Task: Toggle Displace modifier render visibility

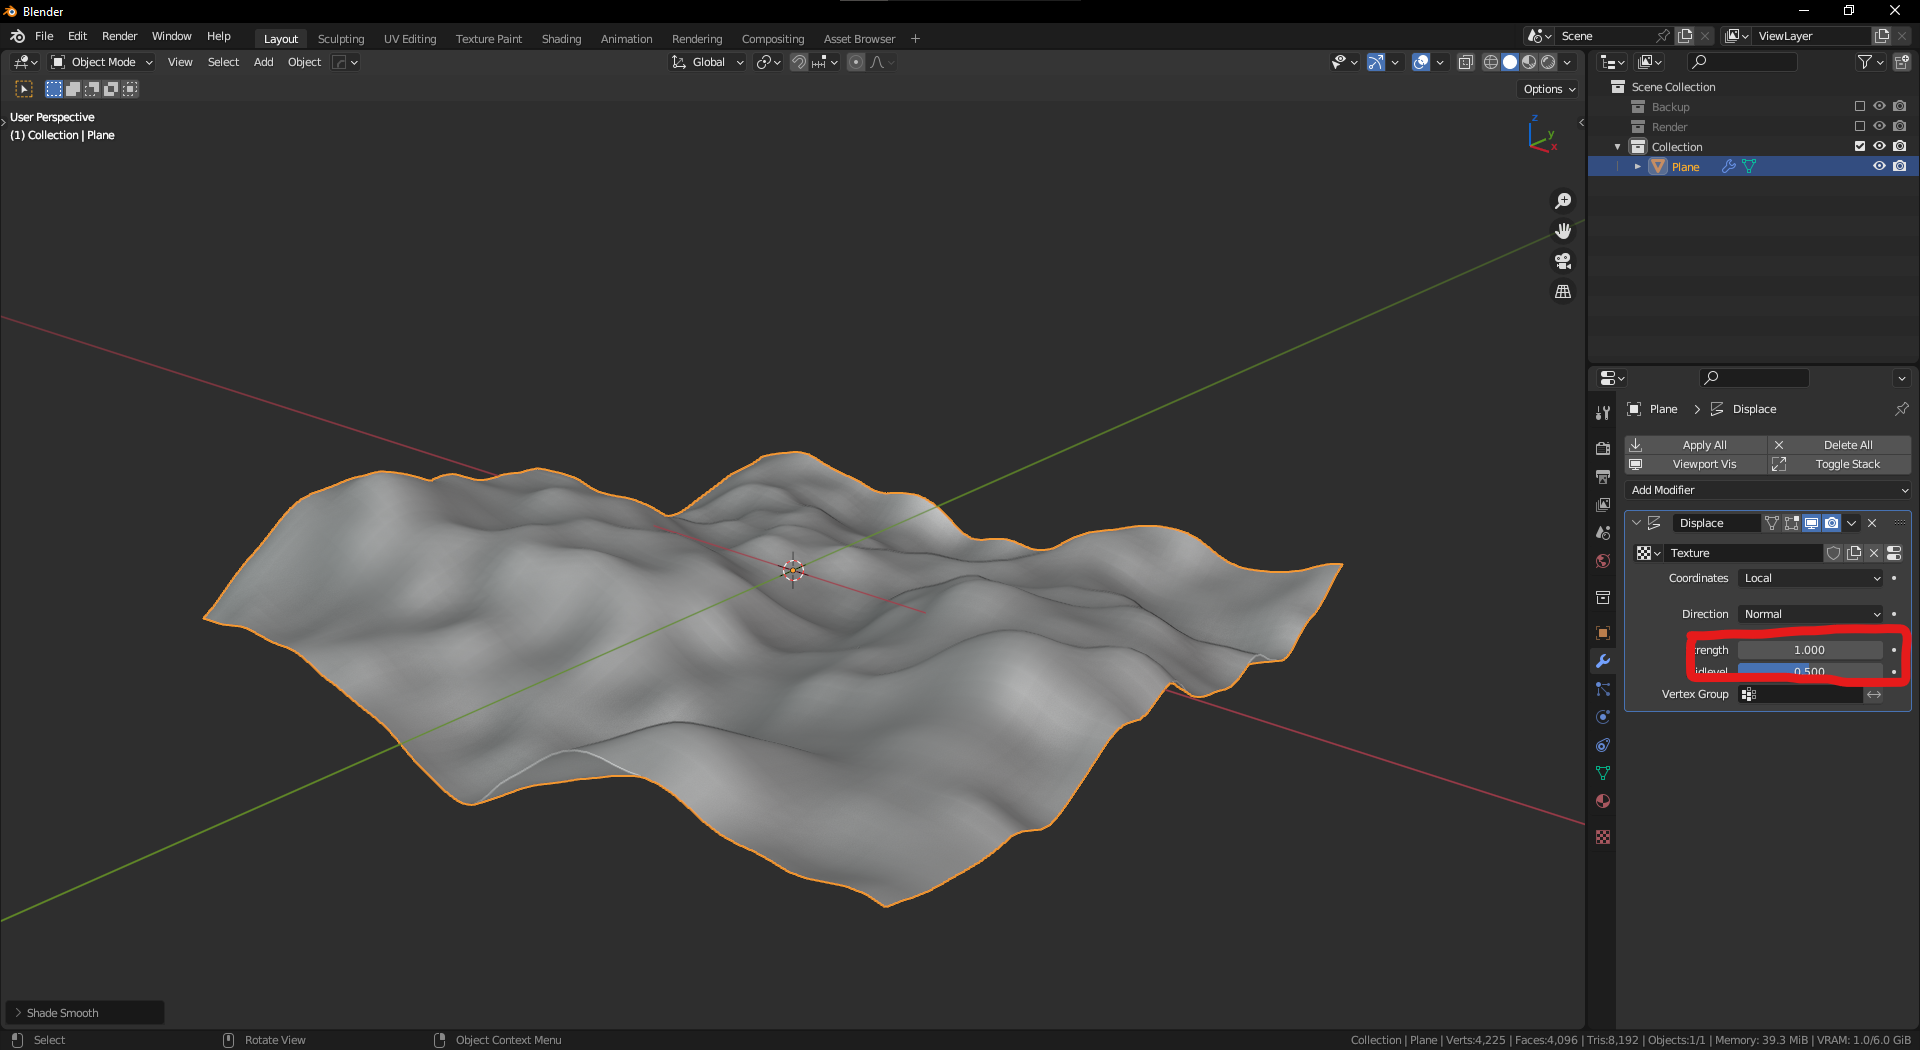Action: coord(1831,523)
